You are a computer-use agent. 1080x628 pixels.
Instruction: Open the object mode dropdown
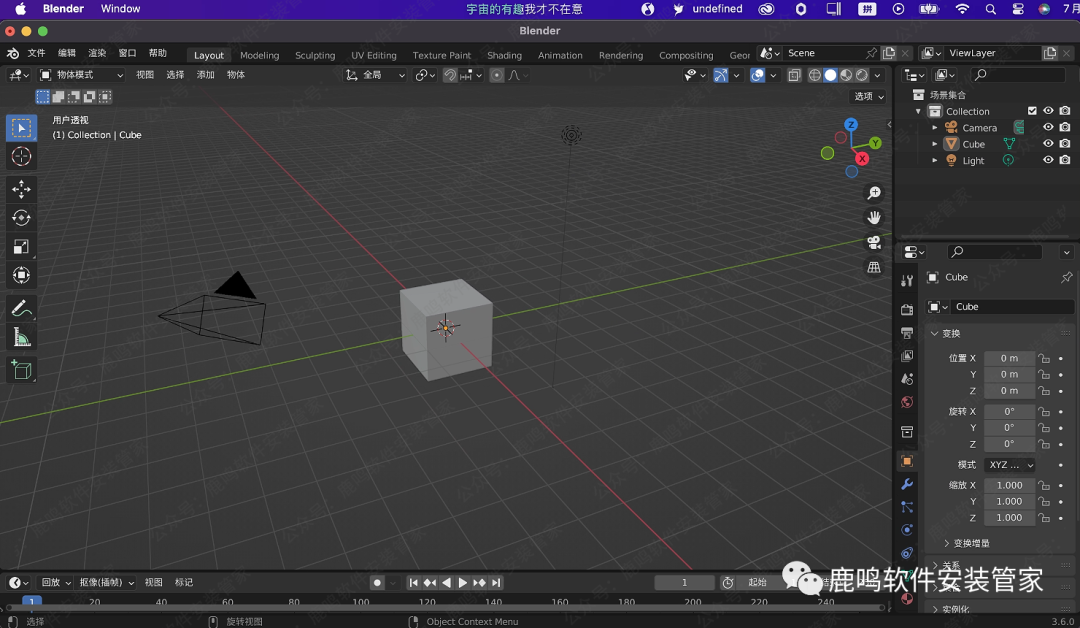pos(82,75)
